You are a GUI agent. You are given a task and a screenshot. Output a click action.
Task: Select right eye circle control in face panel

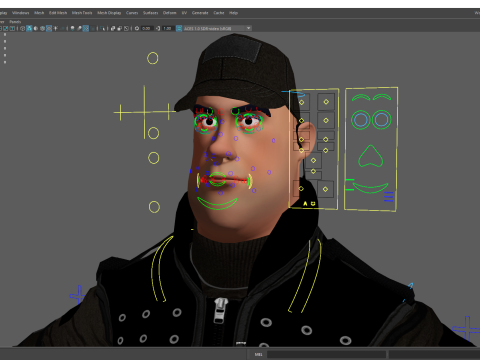tap(381, 120)
